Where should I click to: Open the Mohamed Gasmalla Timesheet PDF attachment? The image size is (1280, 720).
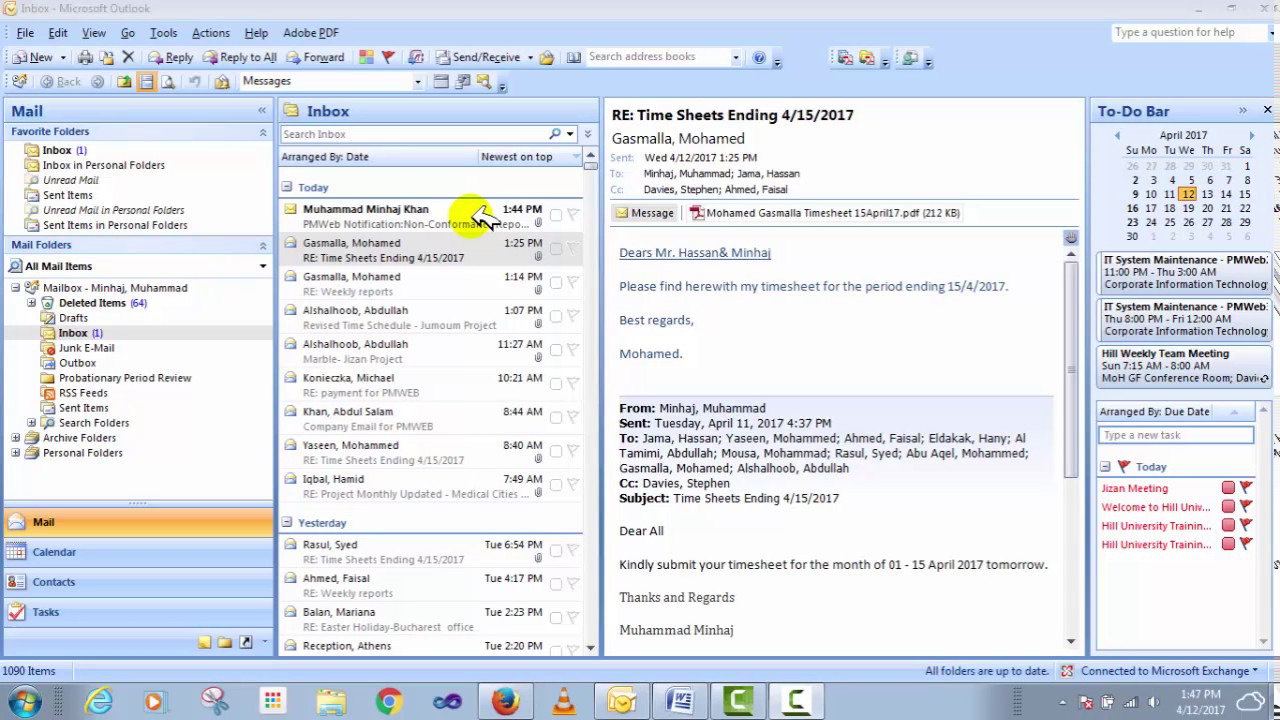[825, 213]
